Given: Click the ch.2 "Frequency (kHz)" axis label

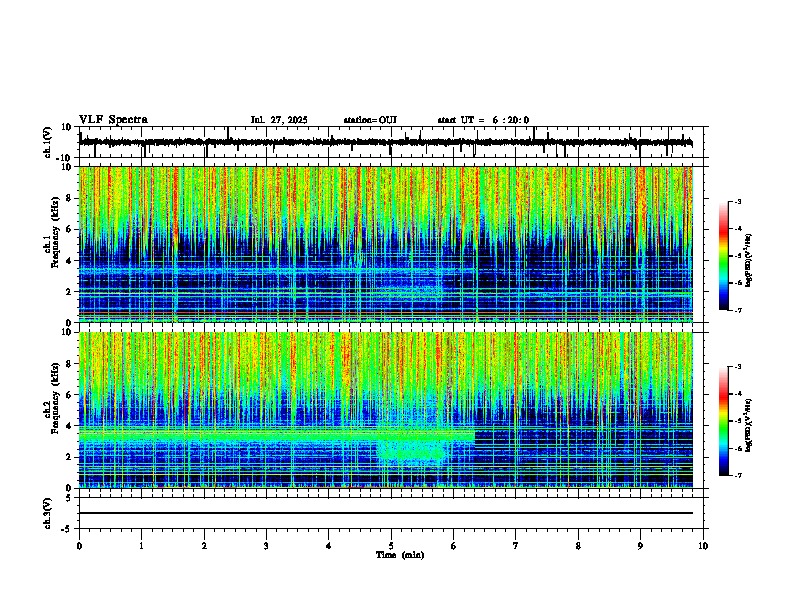Looking at the screenshot, I should (x=56, y=398).
